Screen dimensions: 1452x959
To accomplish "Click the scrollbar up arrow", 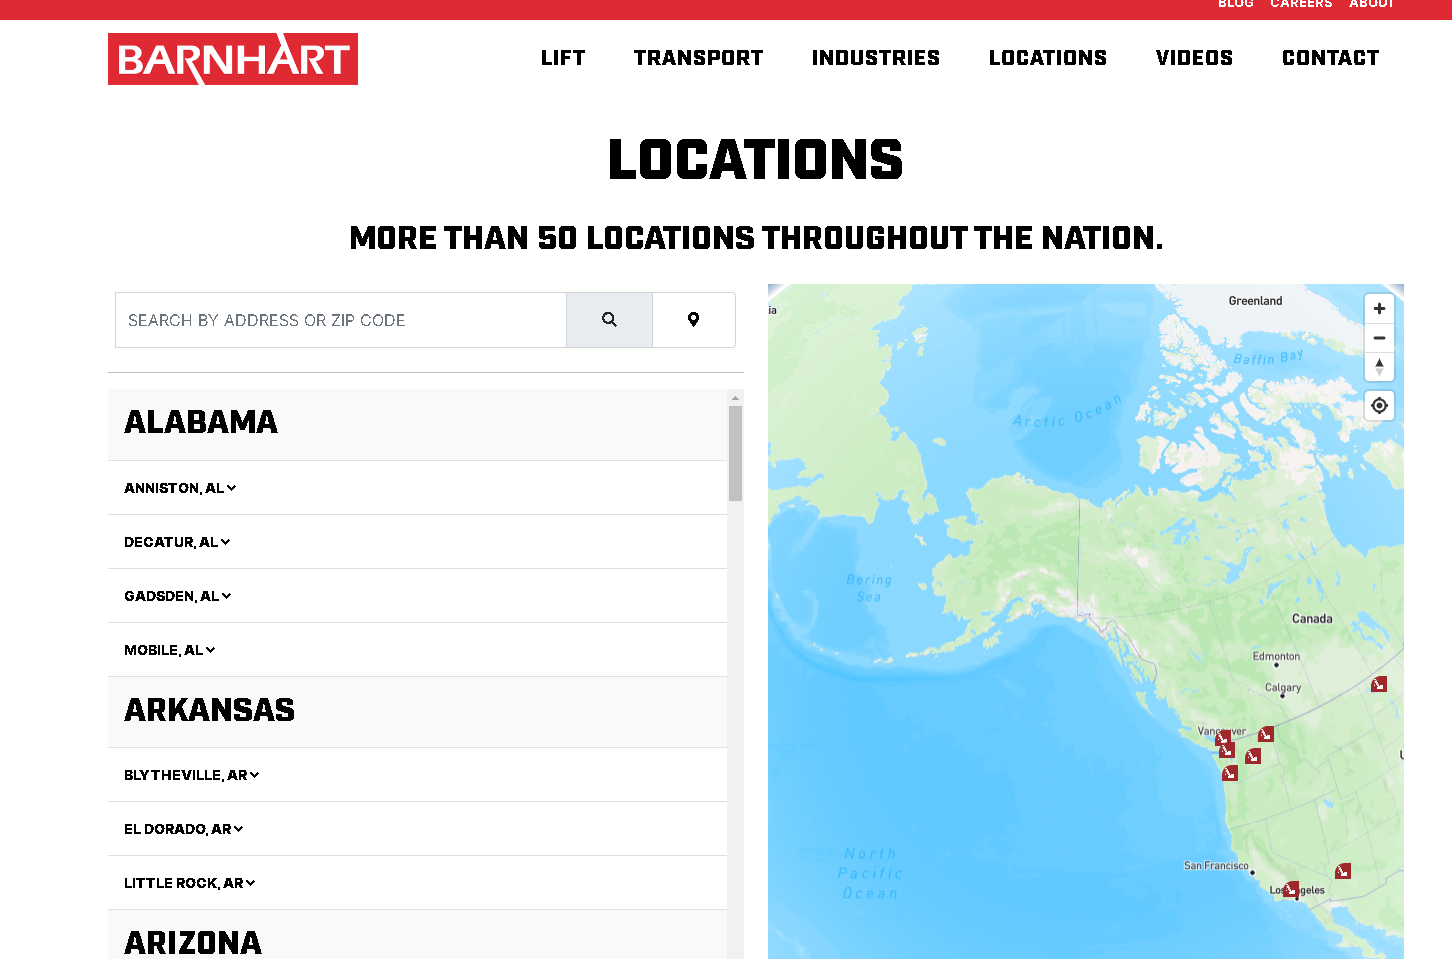I will tap(735, 398).
